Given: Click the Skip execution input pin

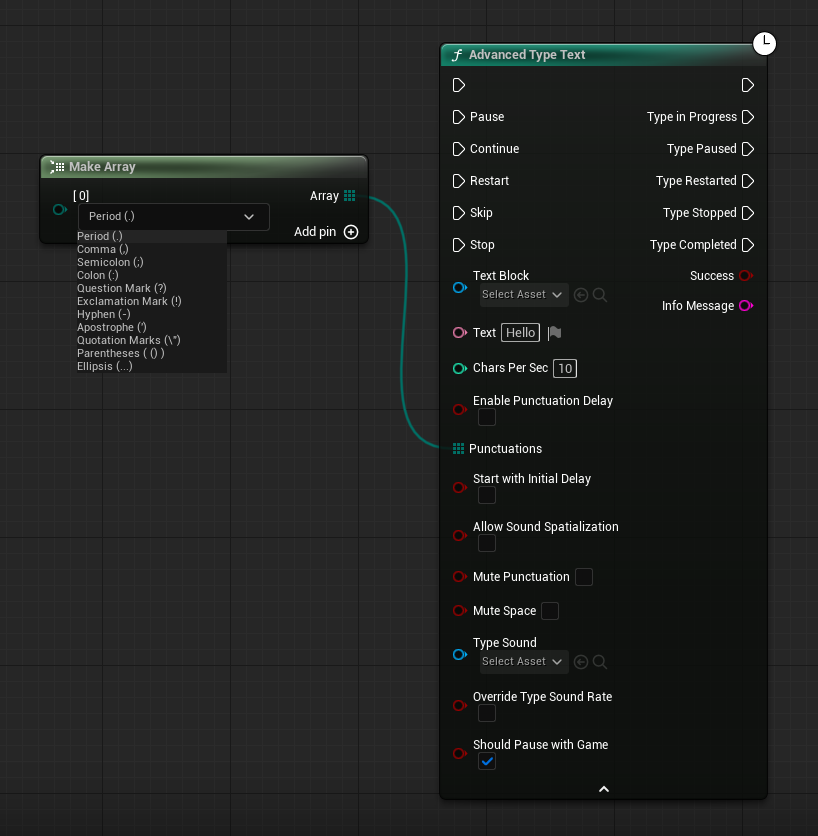Looking at the screenshot, I should click(x=459, y=213).
